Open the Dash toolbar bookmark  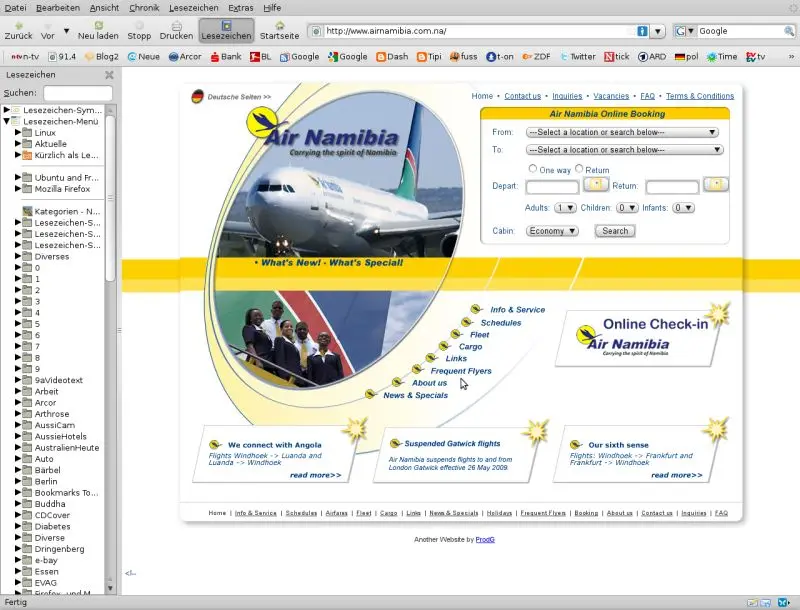pyautogui.click(x=392, y=57)
